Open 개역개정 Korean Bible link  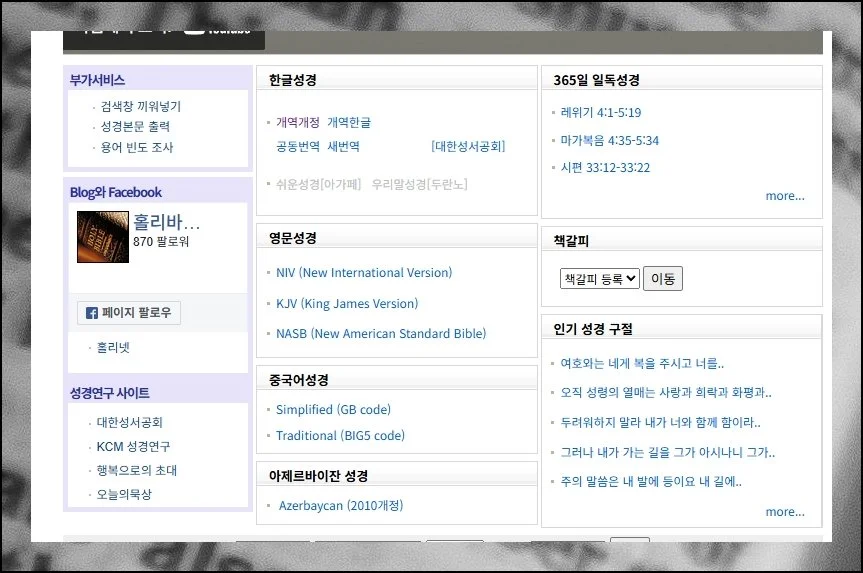[x=298, y=122]
